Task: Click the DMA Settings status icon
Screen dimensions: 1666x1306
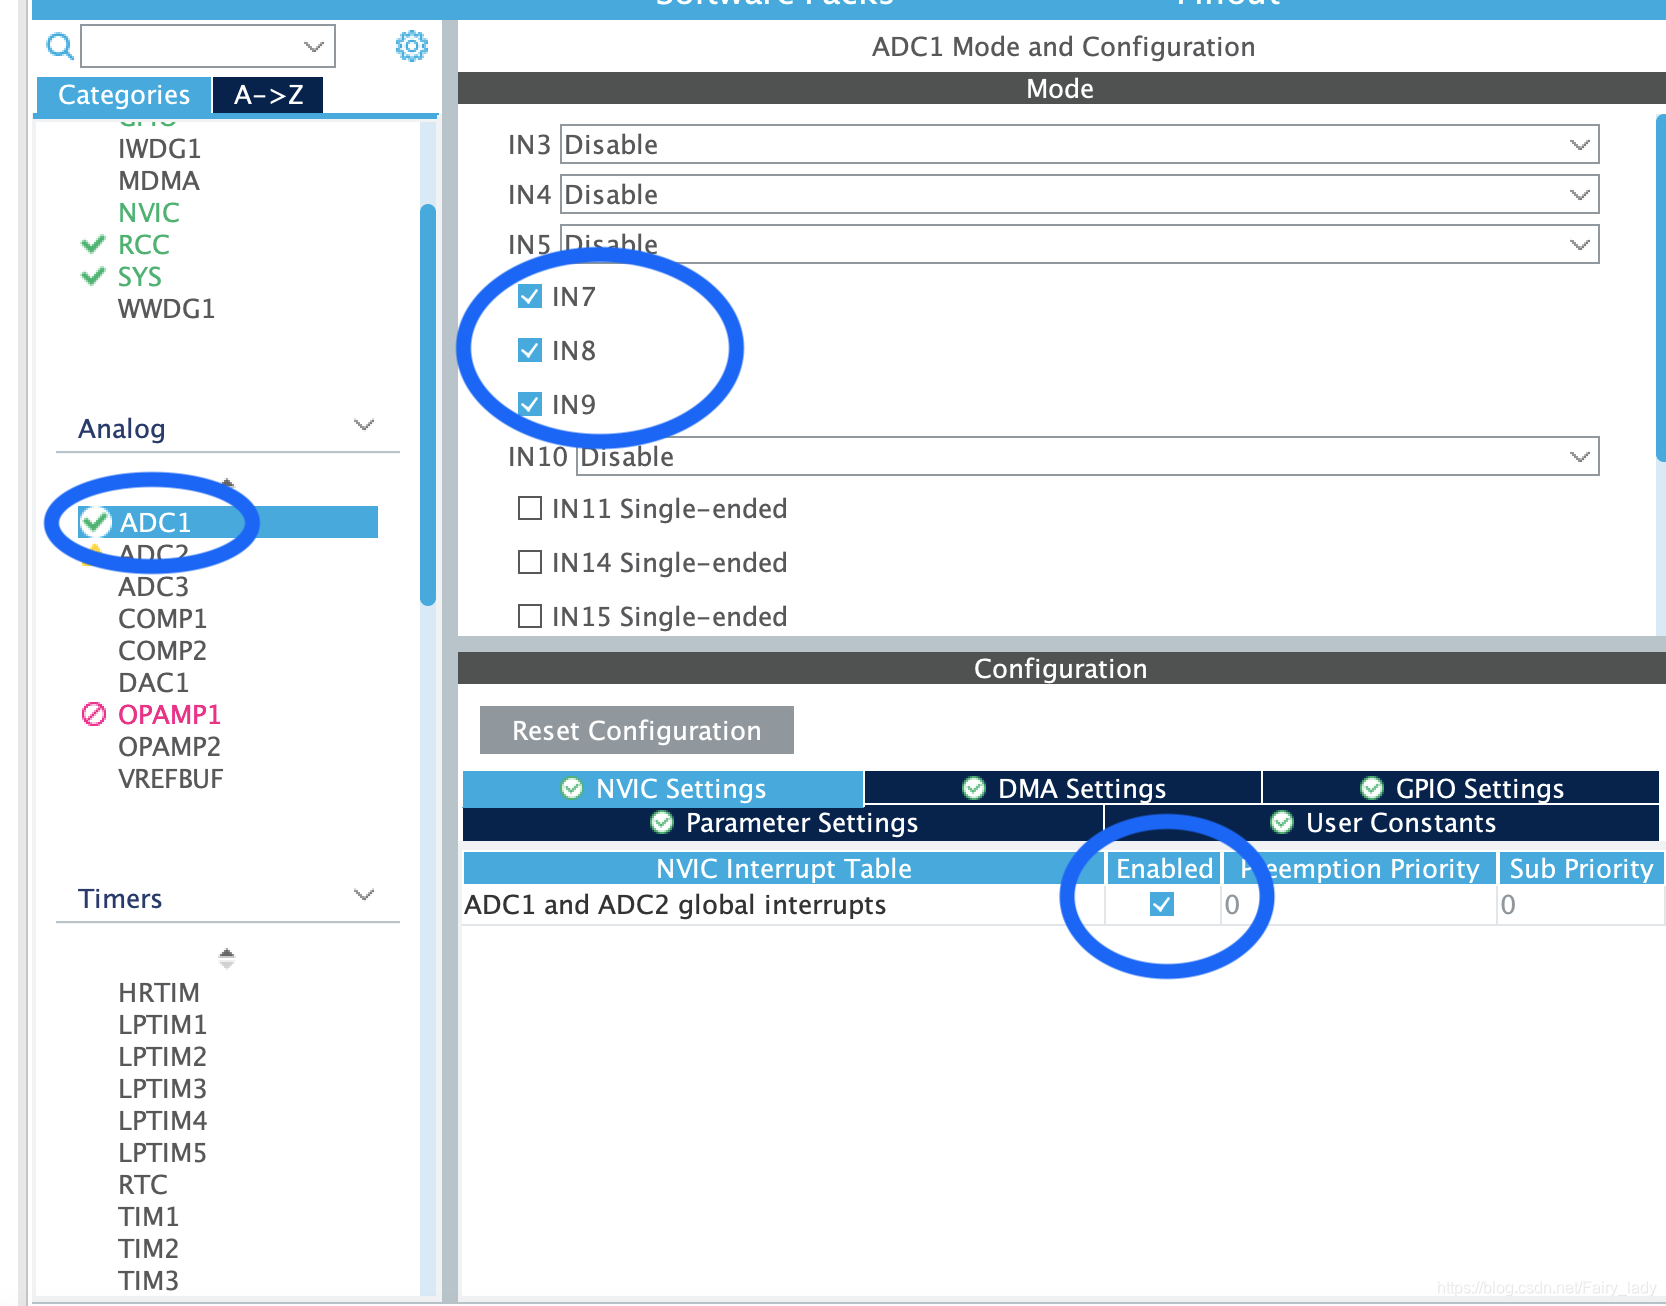Action: 974,788
